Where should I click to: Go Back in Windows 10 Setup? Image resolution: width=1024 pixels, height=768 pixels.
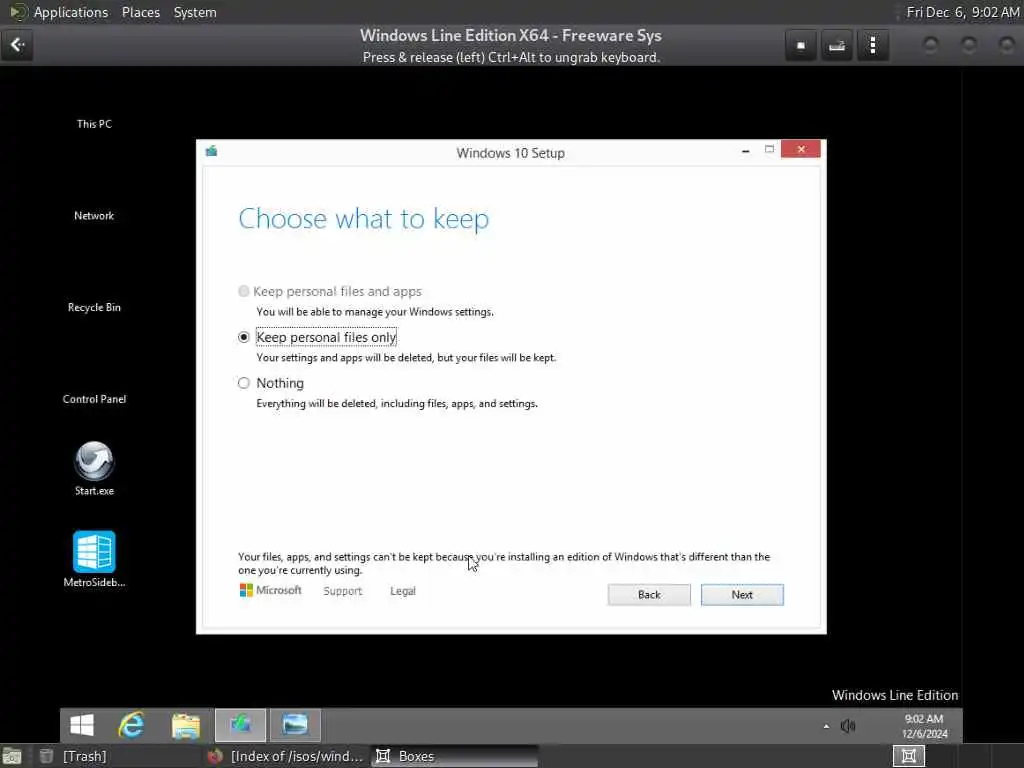648,594
